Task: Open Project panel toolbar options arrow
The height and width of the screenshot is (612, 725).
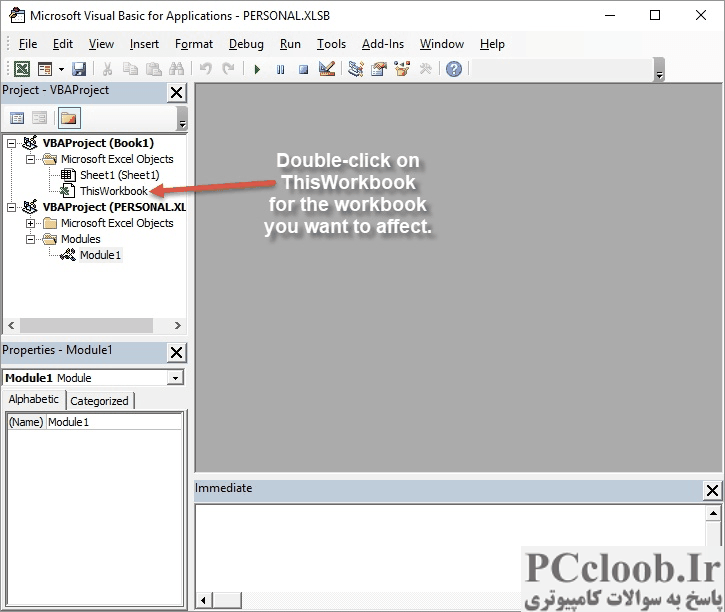Action: click(x=182, y=118)
